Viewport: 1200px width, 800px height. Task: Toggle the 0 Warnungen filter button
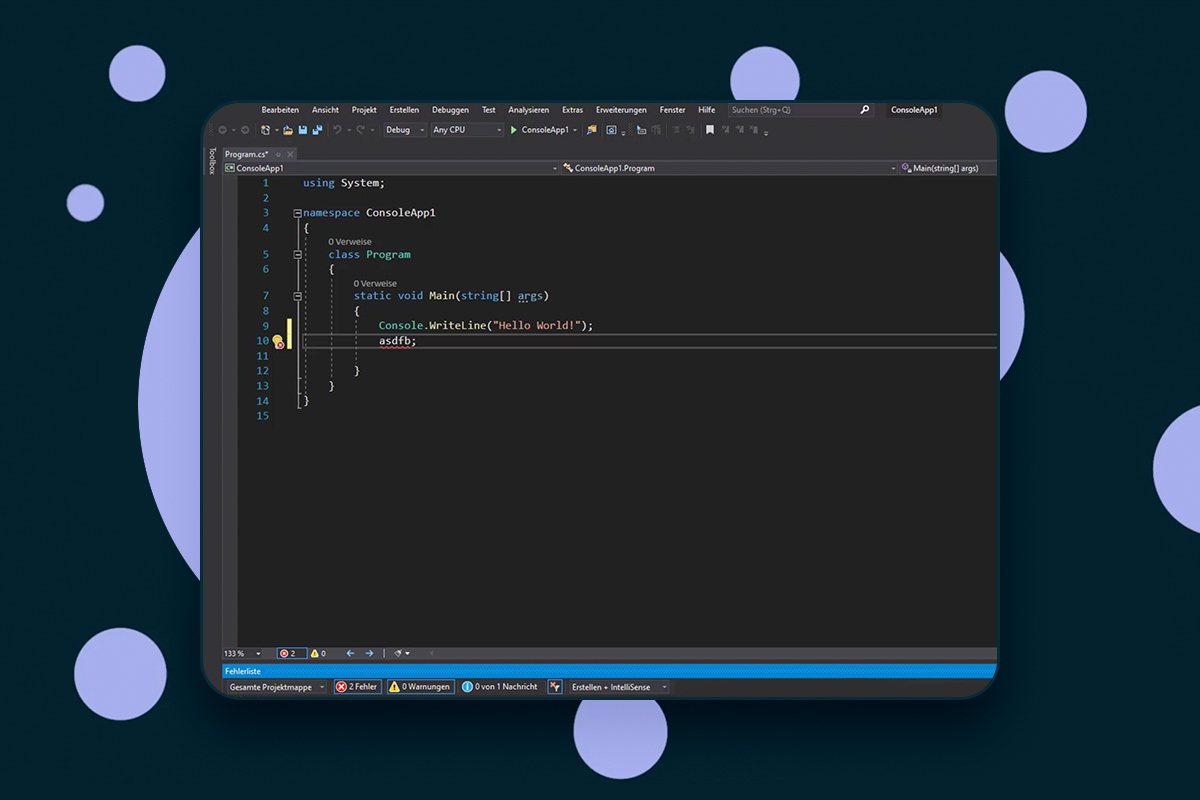[x=421, y=687]
